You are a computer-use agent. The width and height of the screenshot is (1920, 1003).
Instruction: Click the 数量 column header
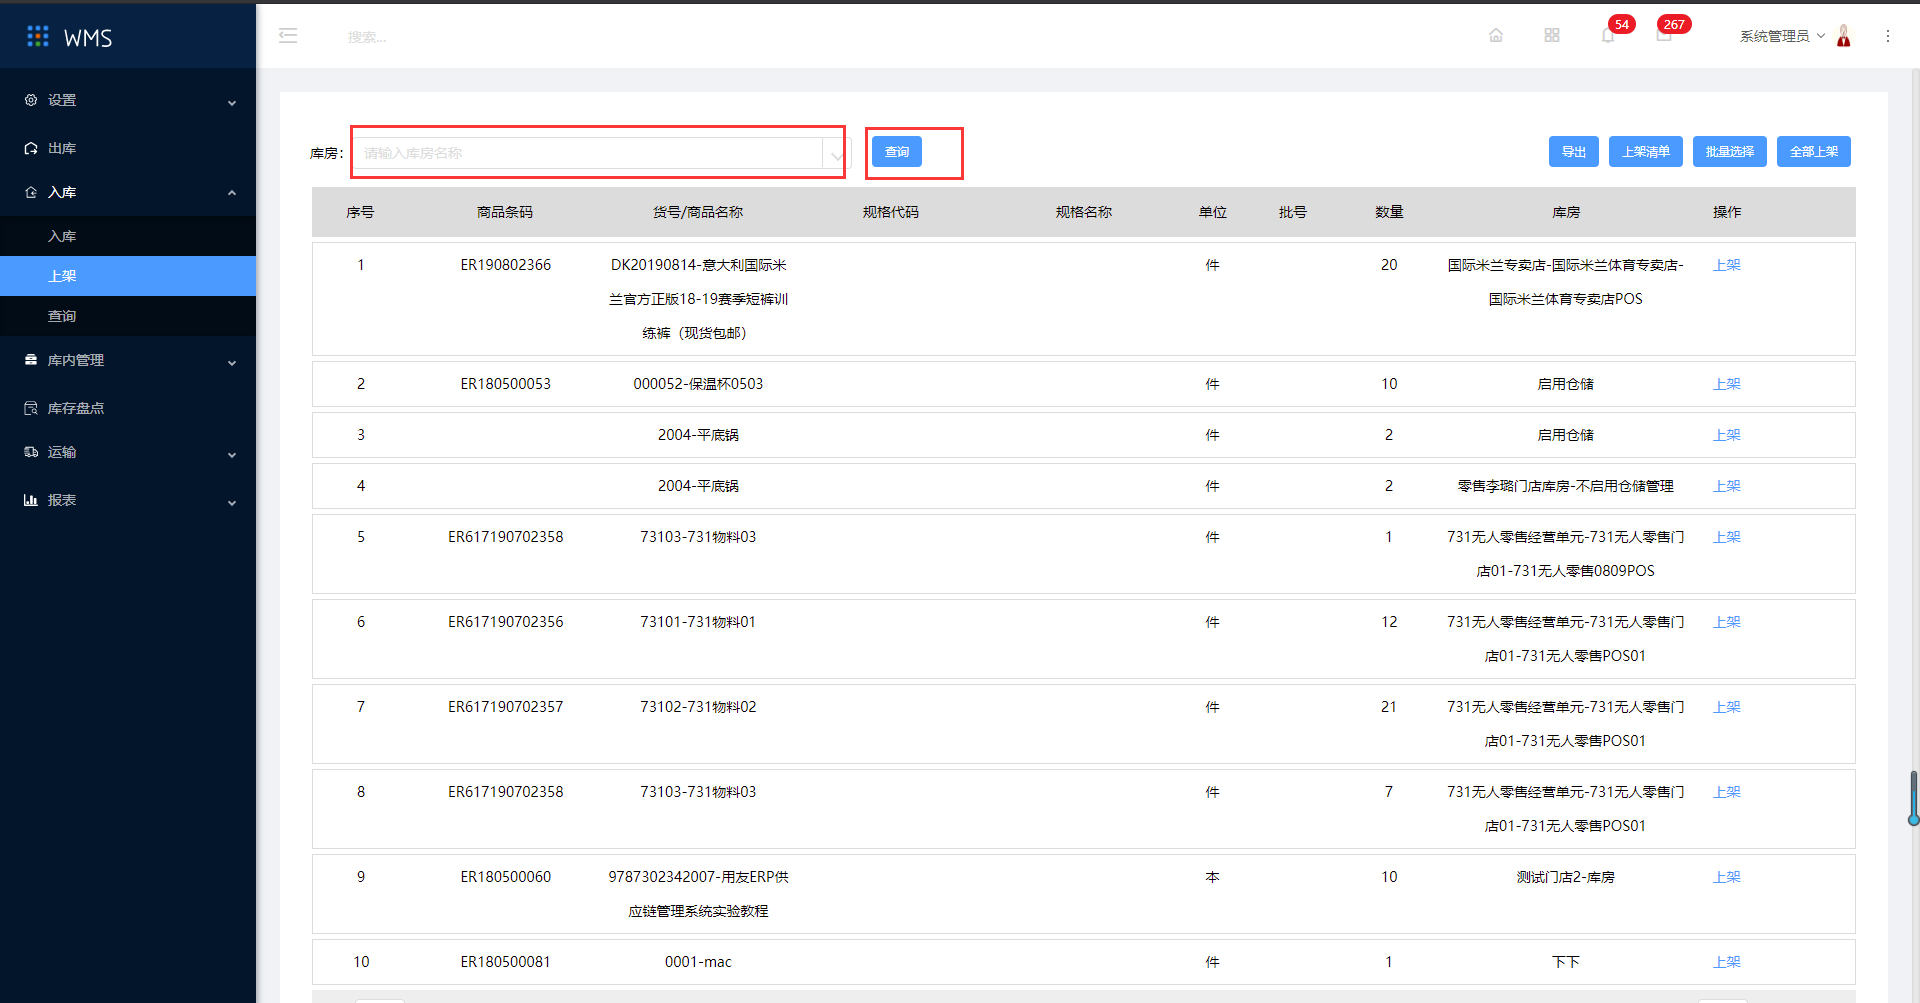coord(1389,212)
